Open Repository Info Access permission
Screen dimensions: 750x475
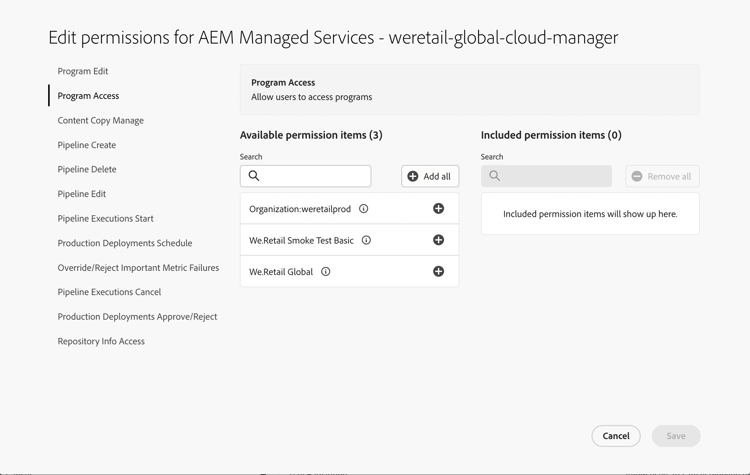point(101,341)
